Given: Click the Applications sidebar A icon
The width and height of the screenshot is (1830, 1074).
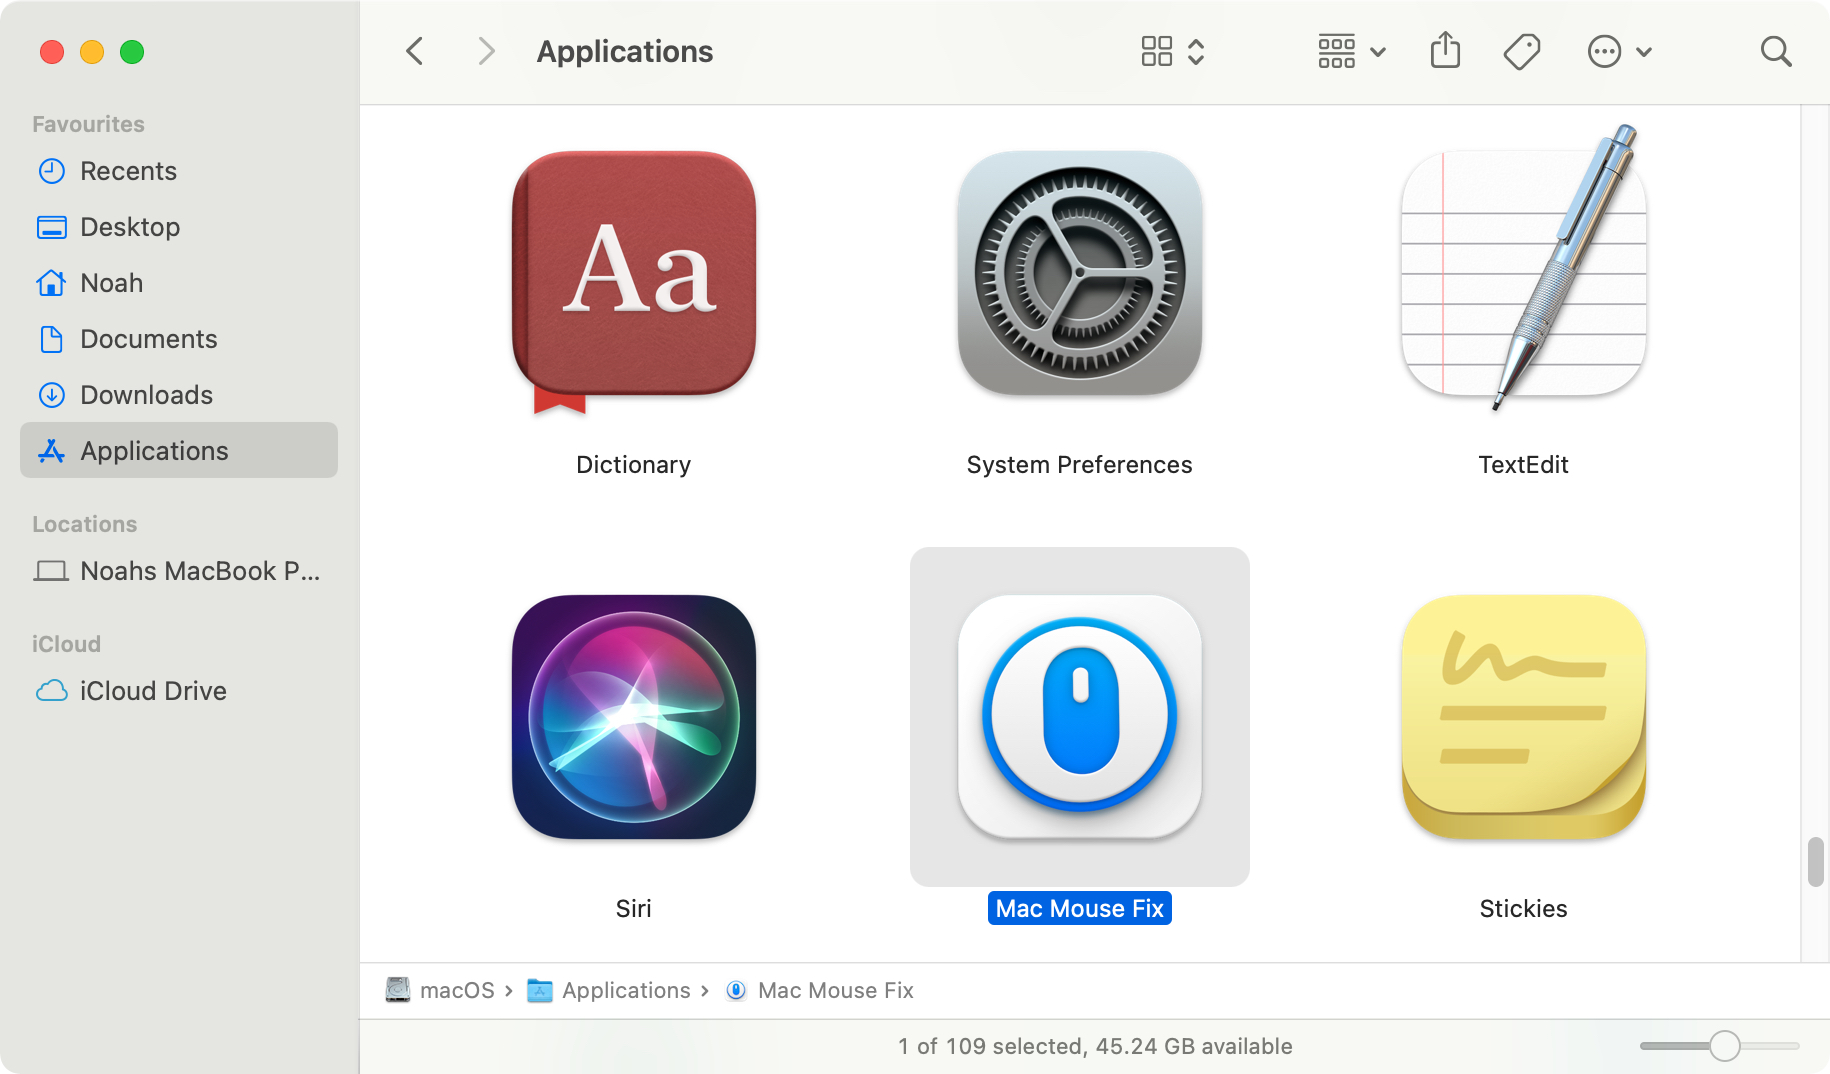Looking at the screenshot, I should (x=52, y=451).
